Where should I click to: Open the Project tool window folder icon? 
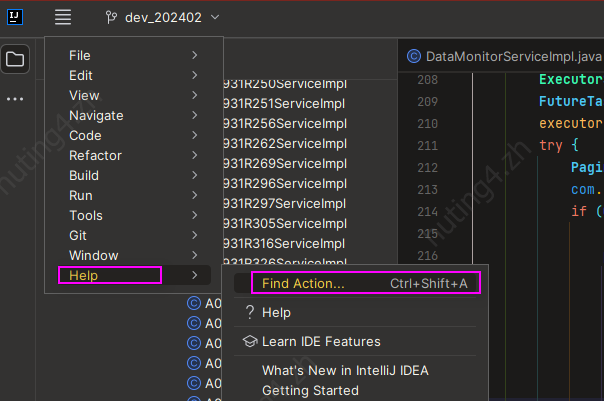tap(15, 60)
